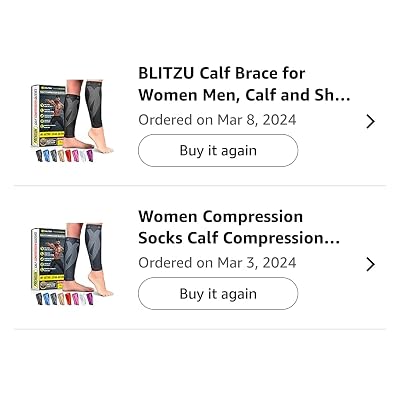Image resolution: width=400 pixels, height=400 pixels.
Task: Click the purple sleeve in BLITZU thumbnail
Action: pyautogui.click(x=90, y=156)
